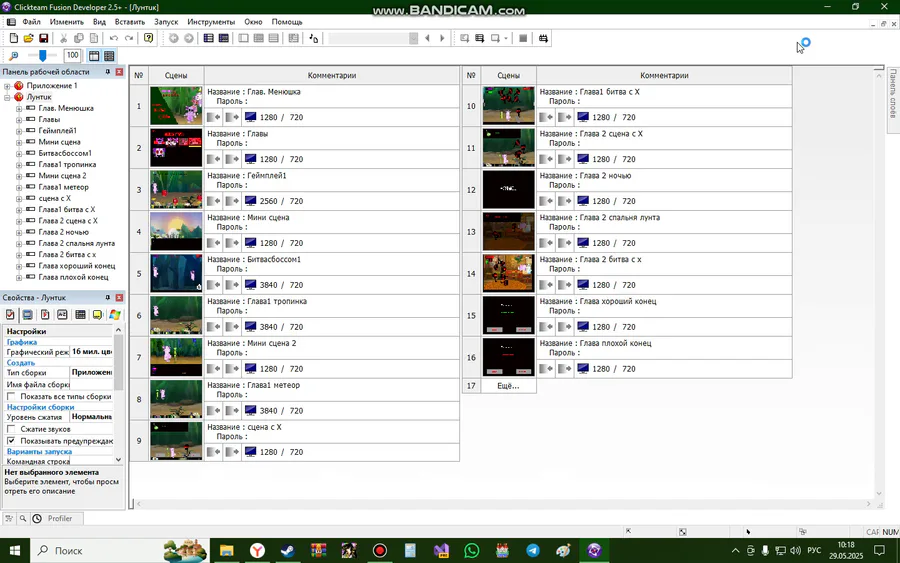Expand the Глава 2 ночью tree node
This screenshot has height=563, width=900.
19,232
